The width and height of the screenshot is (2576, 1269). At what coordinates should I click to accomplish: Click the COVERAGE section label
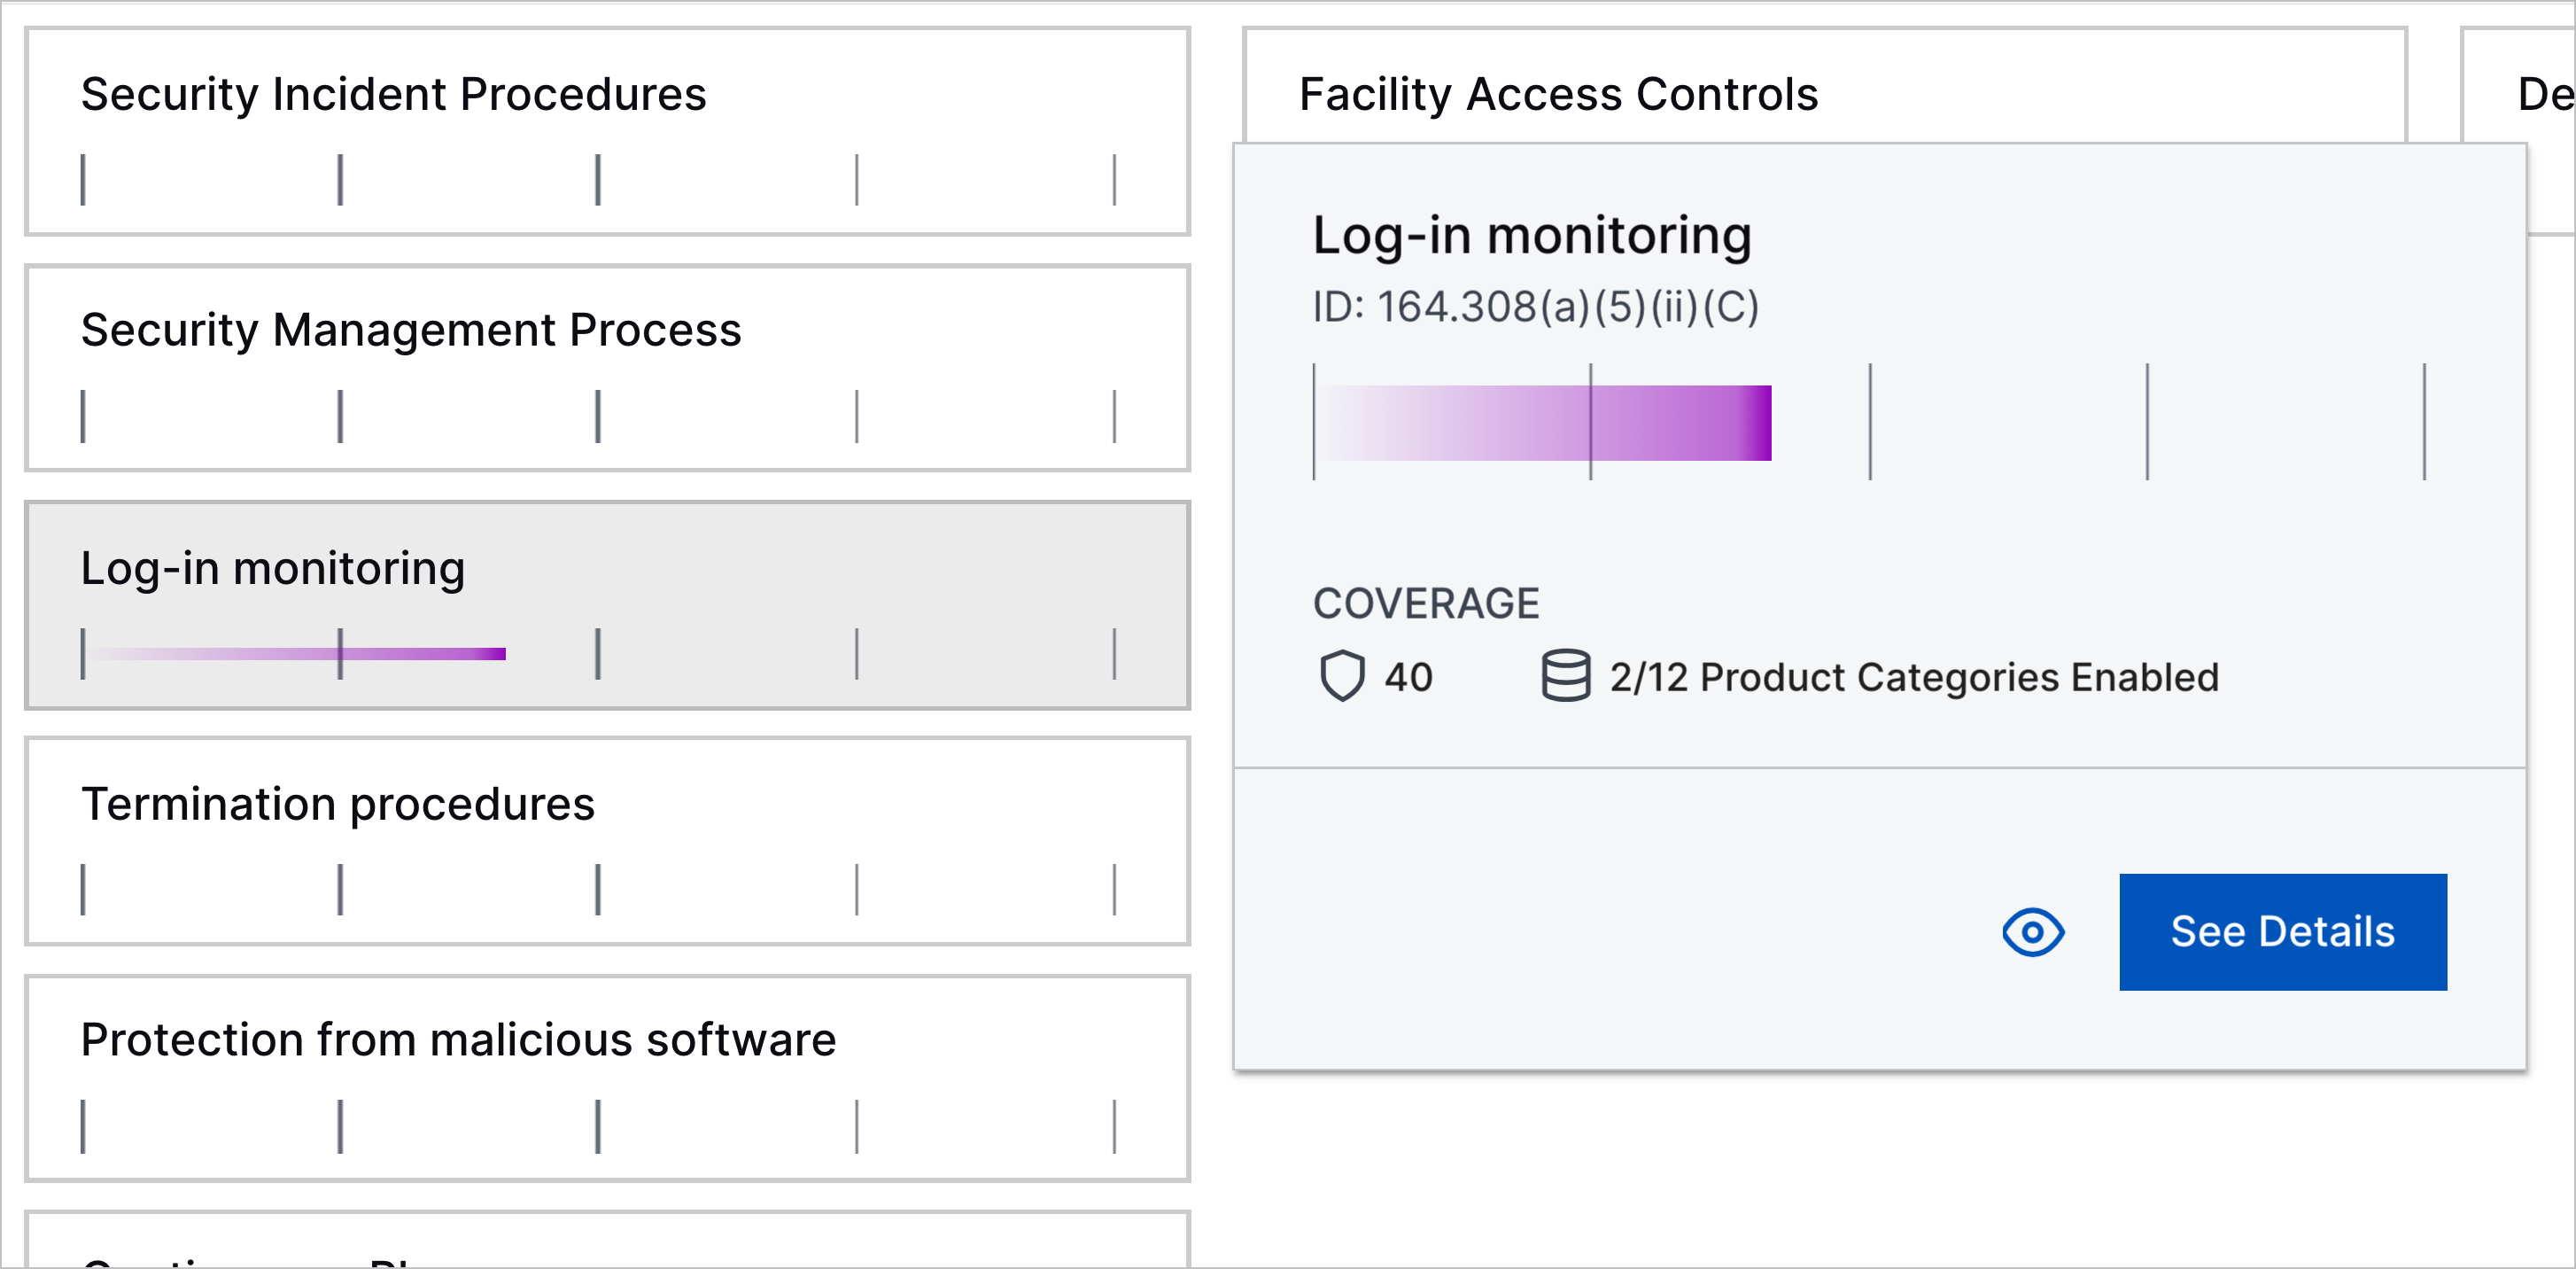[x=1426, y=602]
